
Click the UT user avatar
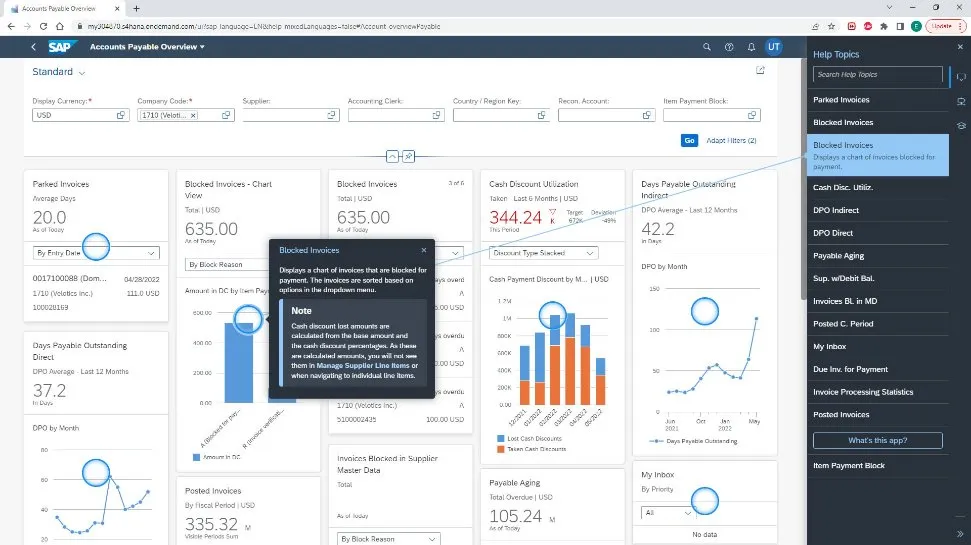pyautogui.click(x=774, y=47)
